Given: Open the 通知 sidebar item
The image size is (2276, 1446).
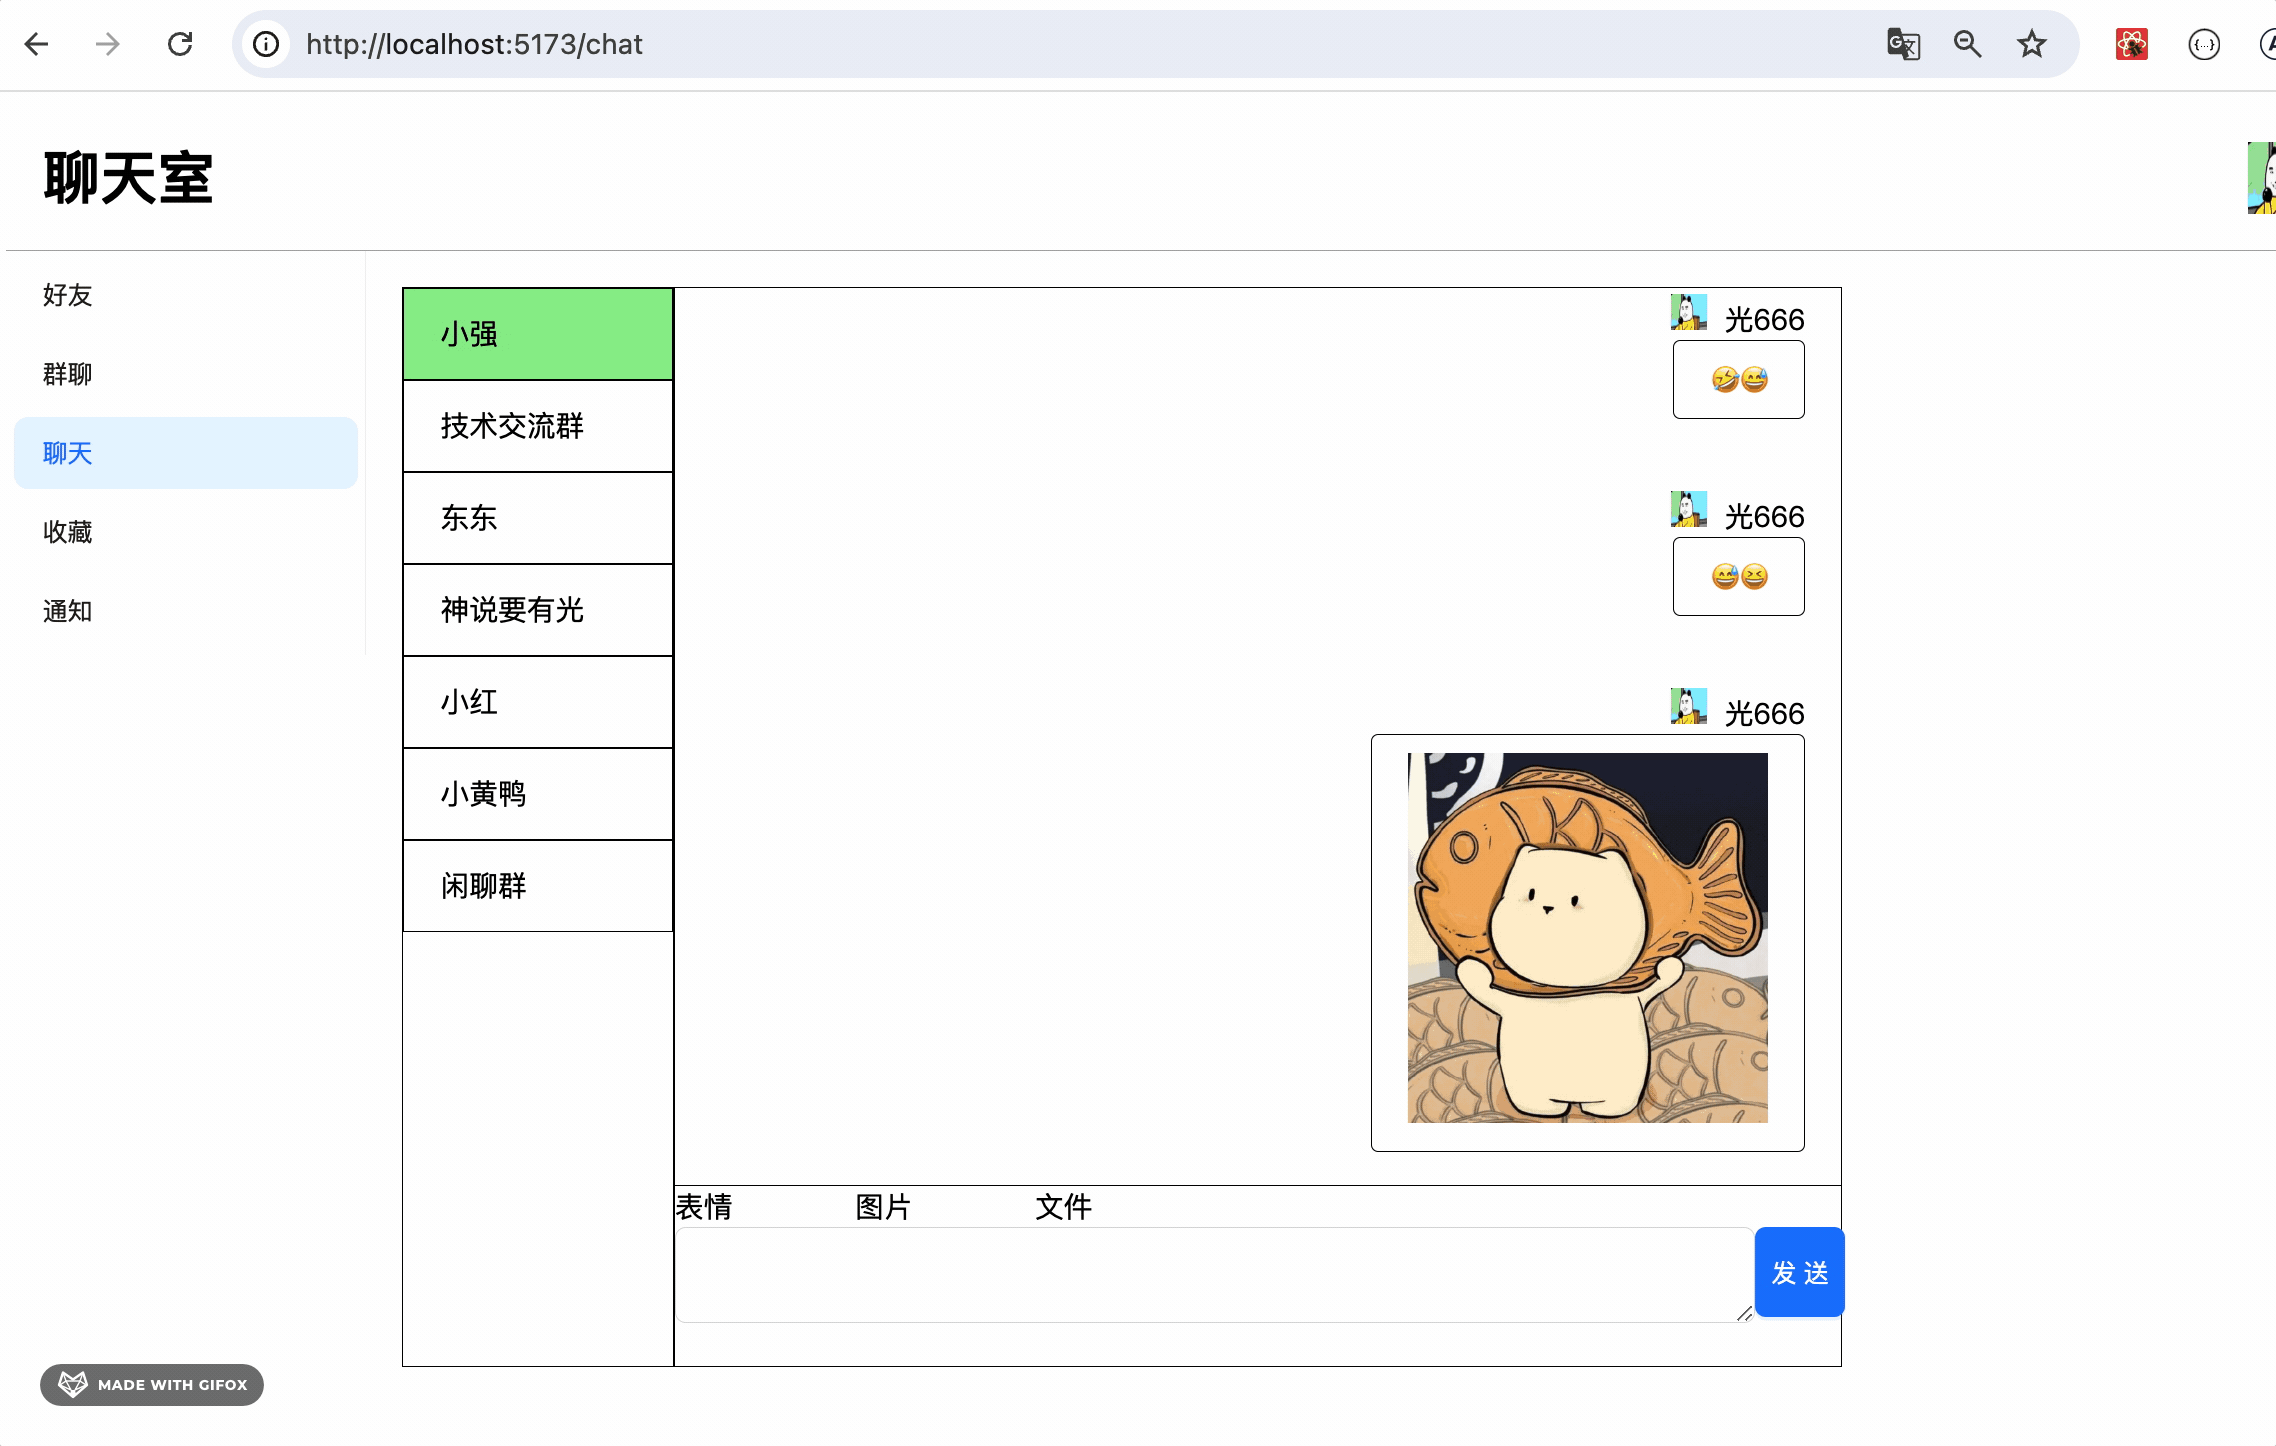Looking at the screenshot, I should pyautogui.click(x=68, y=611).
